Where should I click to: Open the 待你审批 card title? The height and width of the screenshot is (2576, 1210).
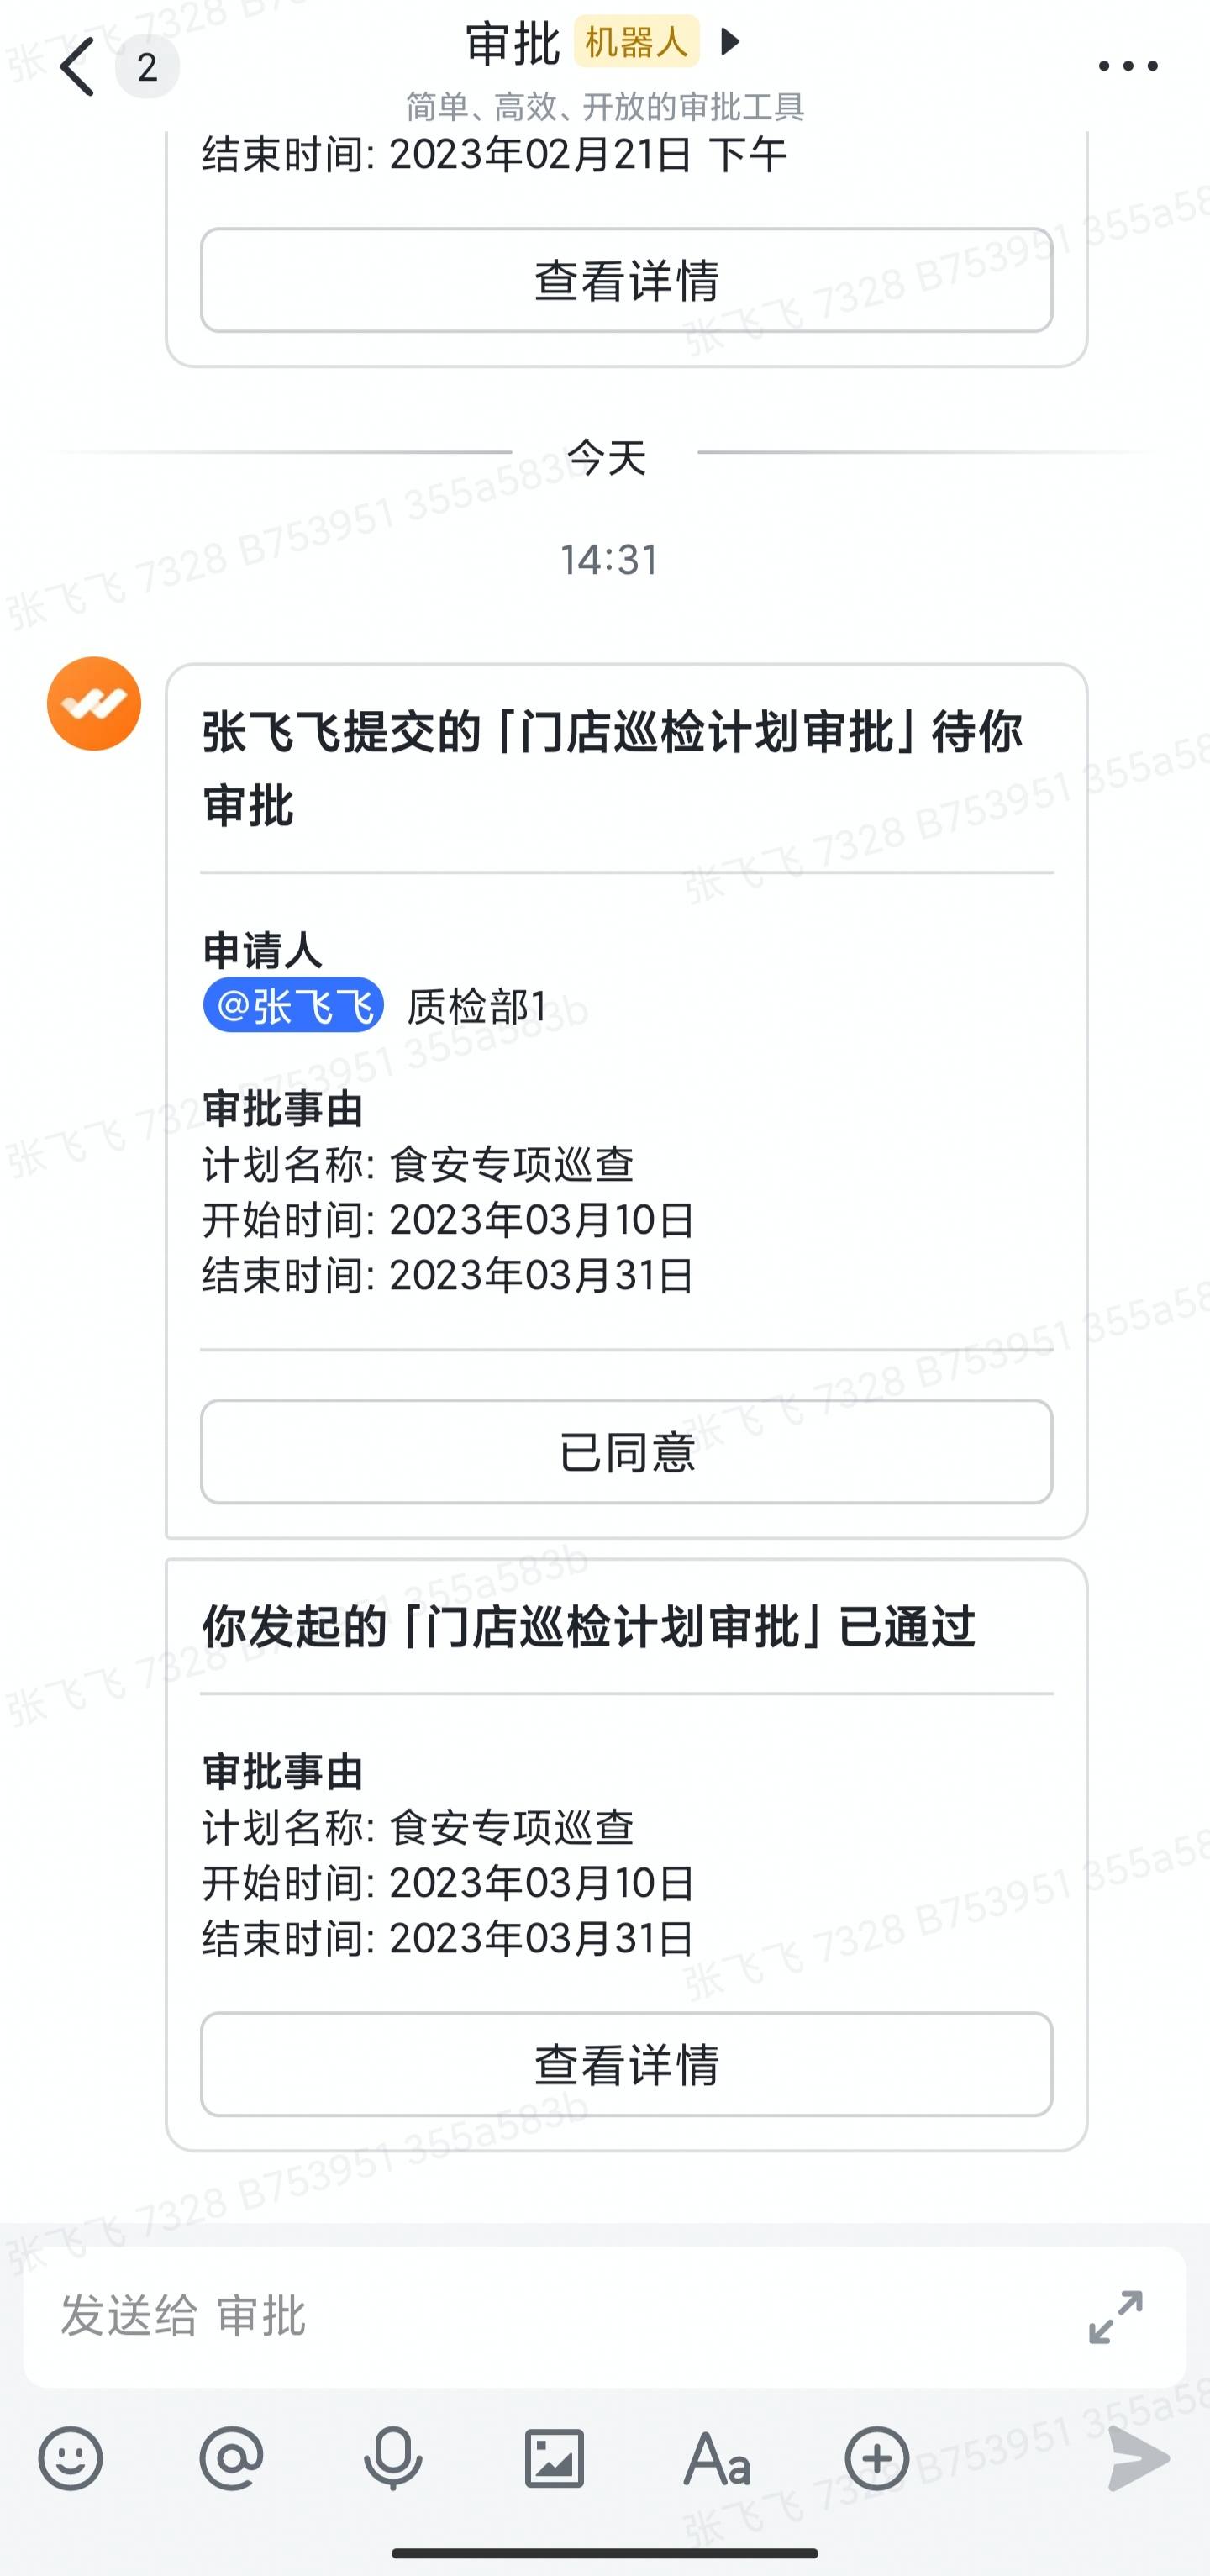tap(612, 768)
